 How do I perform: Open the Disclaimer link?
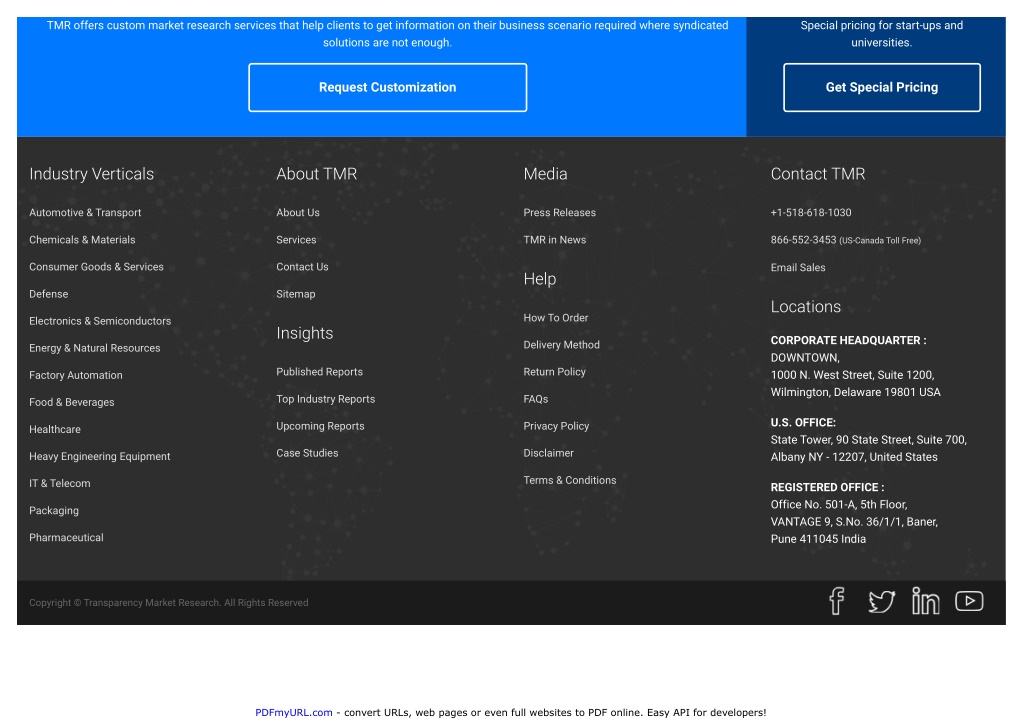pyautogui.click(x=549, y=453)
